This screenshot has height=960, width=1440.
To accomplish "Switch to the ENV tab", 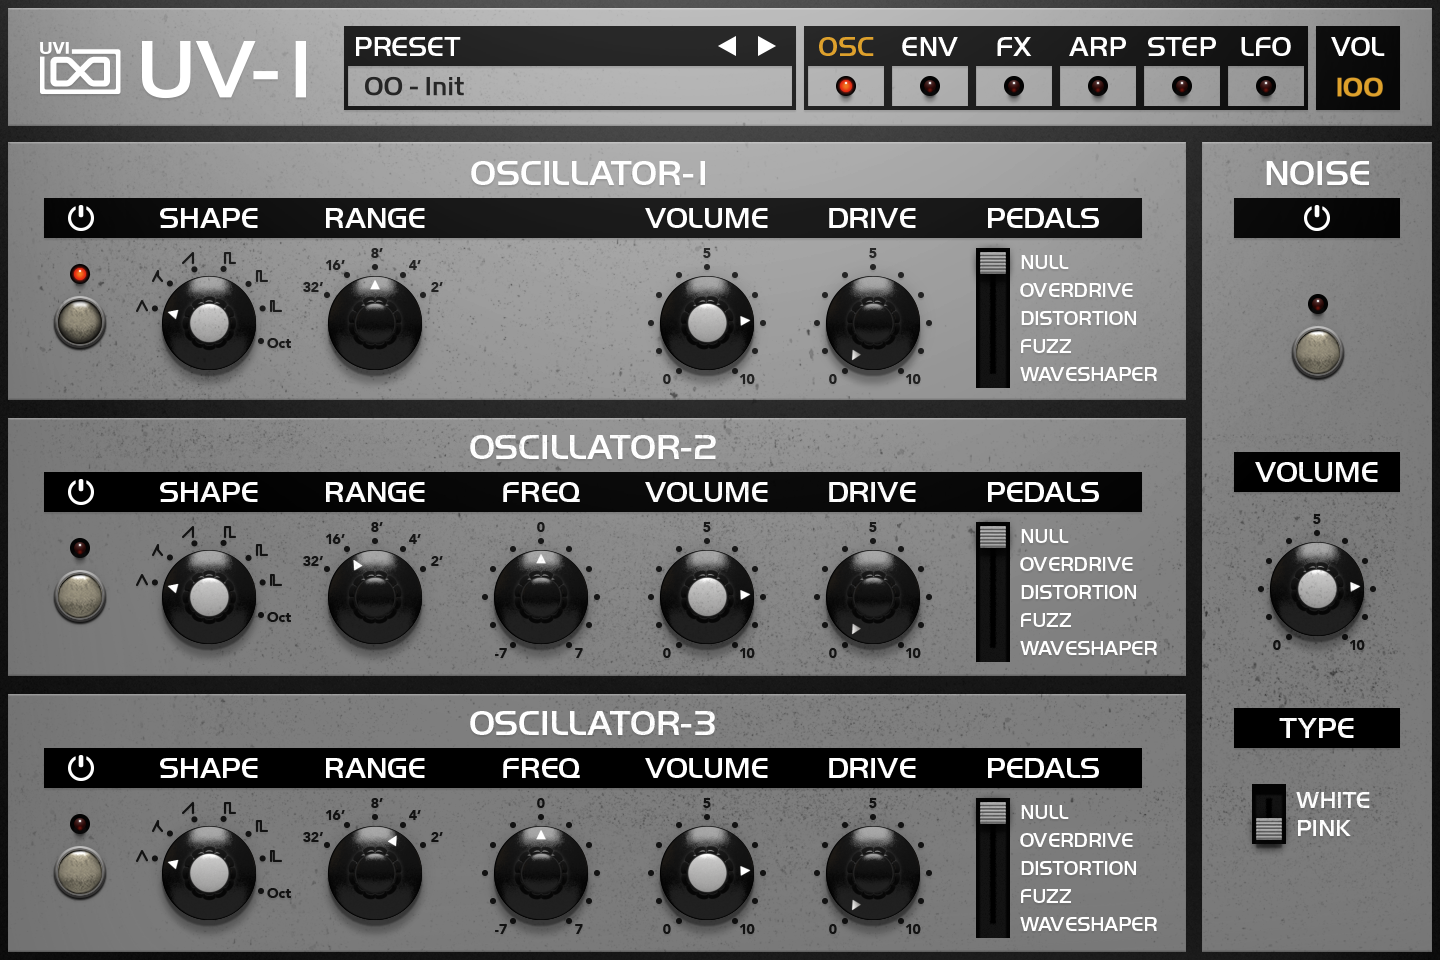I will [x=928, y=46].
